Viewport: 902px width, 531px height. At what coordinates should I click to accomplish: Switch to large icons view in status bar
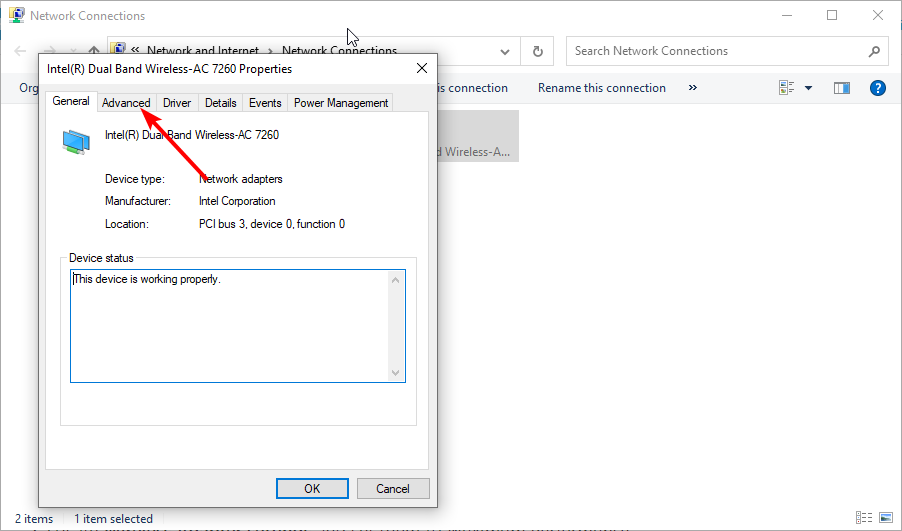[x=884, y=519]
